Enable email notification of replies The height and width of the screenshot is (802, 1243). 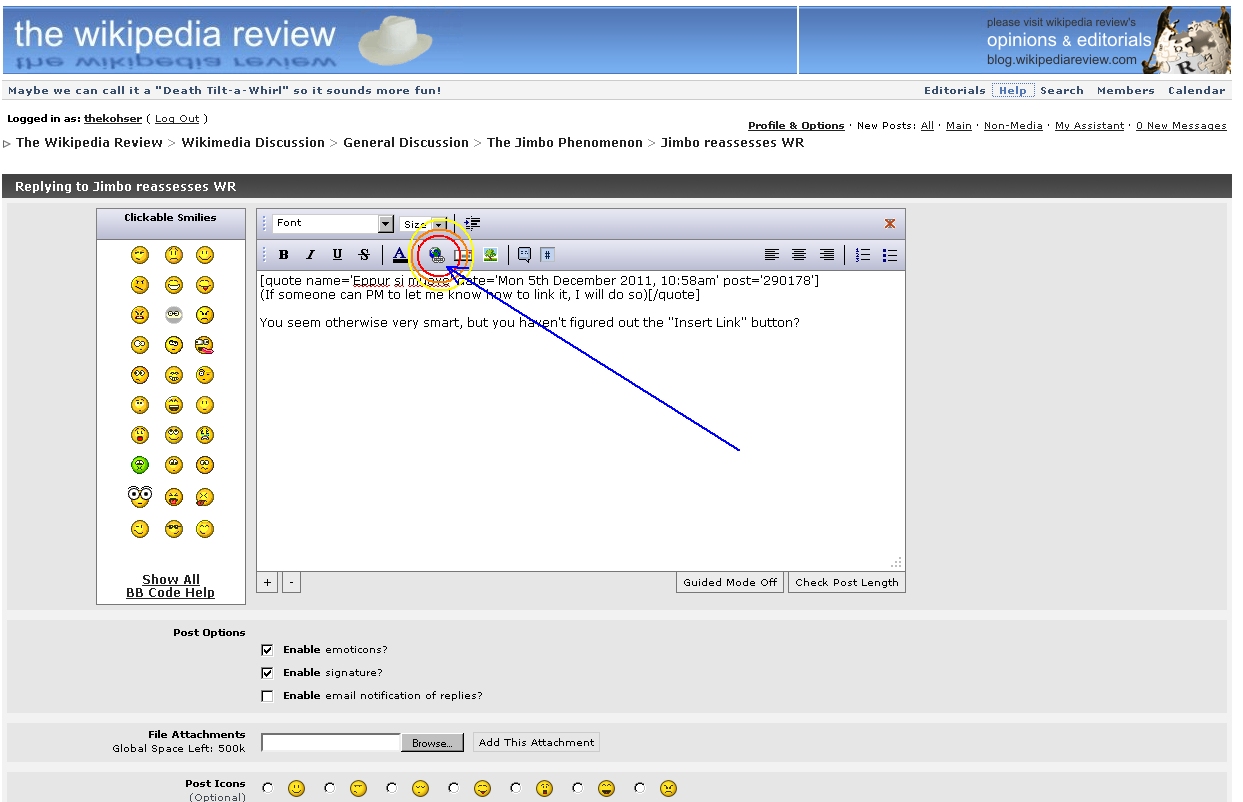pyautogui.click(x=267, y=696)
